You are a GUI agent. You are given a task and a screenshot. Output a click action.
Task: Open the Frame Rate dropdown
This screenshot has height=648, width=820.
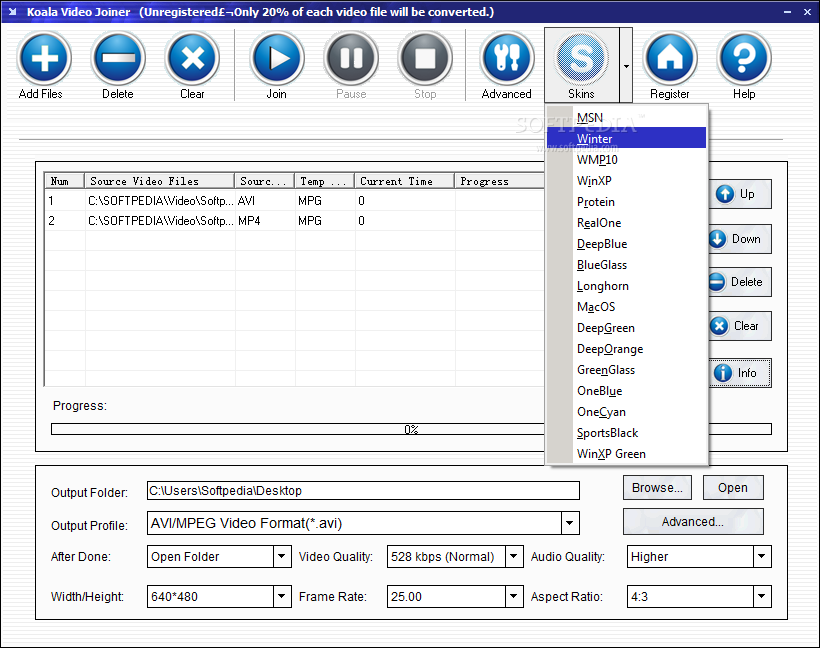(514, 596)
